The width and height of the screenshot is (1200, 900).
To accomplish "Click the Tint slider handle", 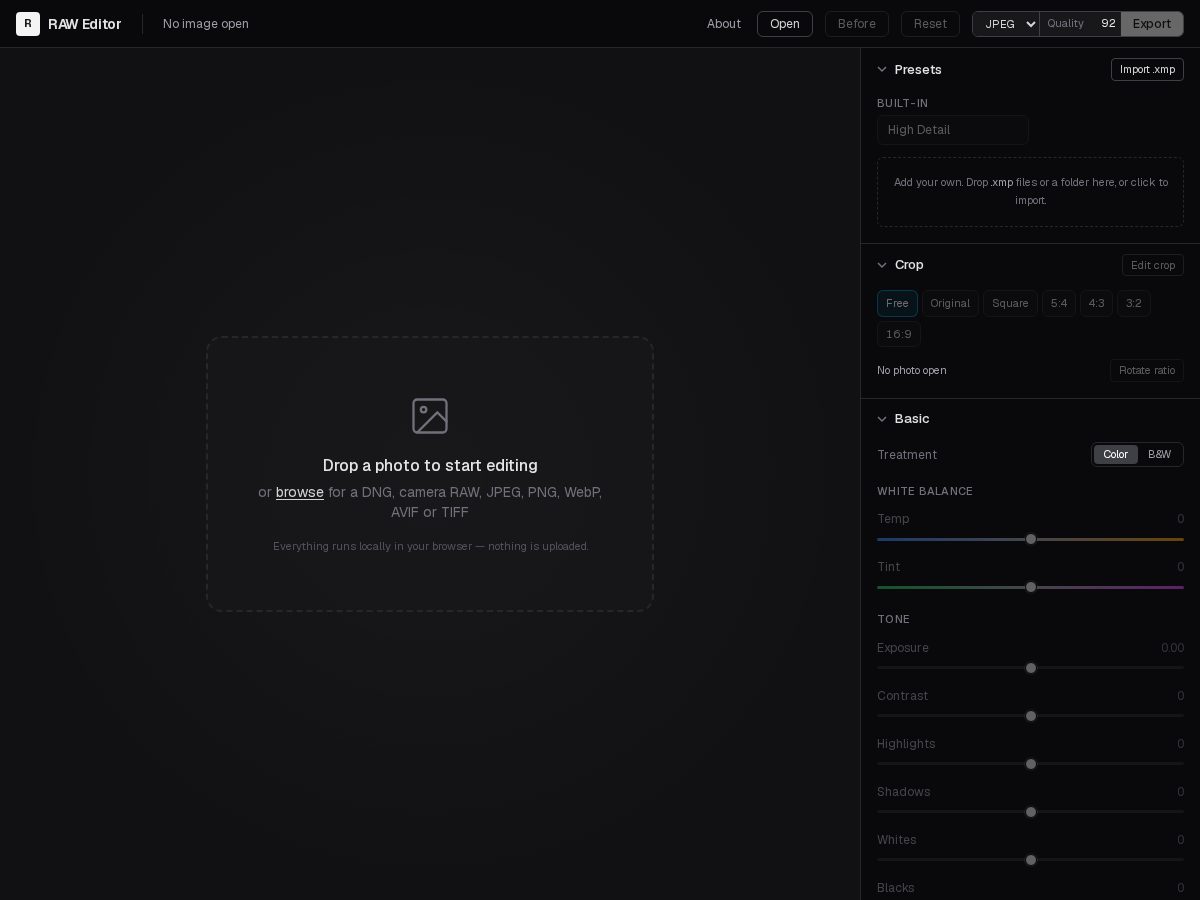I will tap(1031, 587).
